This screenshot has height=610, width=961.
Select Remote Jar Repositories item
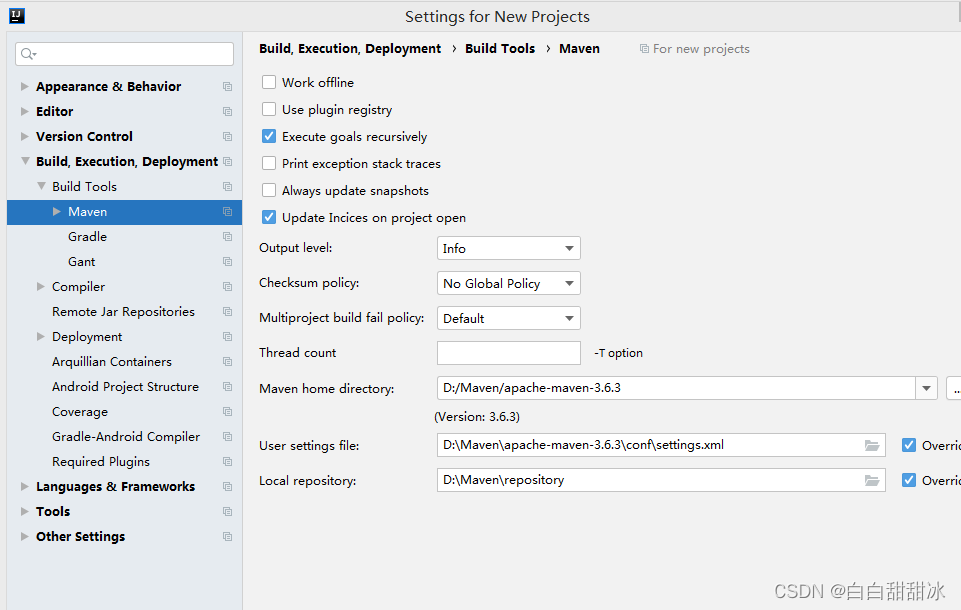pyautogui.click(x=123, y=311)
